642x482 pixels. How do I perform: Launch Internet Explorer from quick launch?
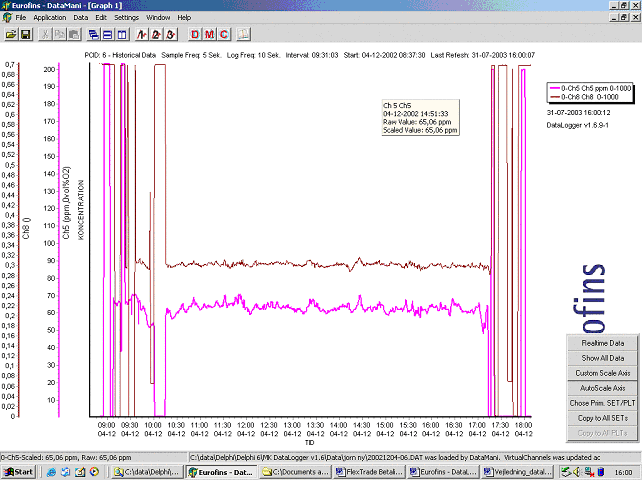[51, 472]
